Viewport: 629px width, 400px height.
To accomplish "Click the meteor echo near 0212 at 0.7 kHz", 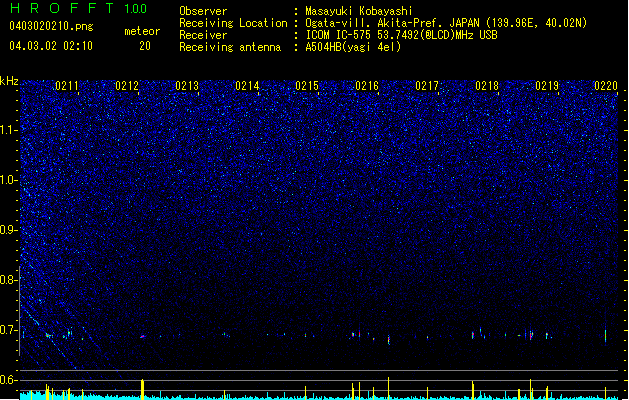I will point(142,336).
